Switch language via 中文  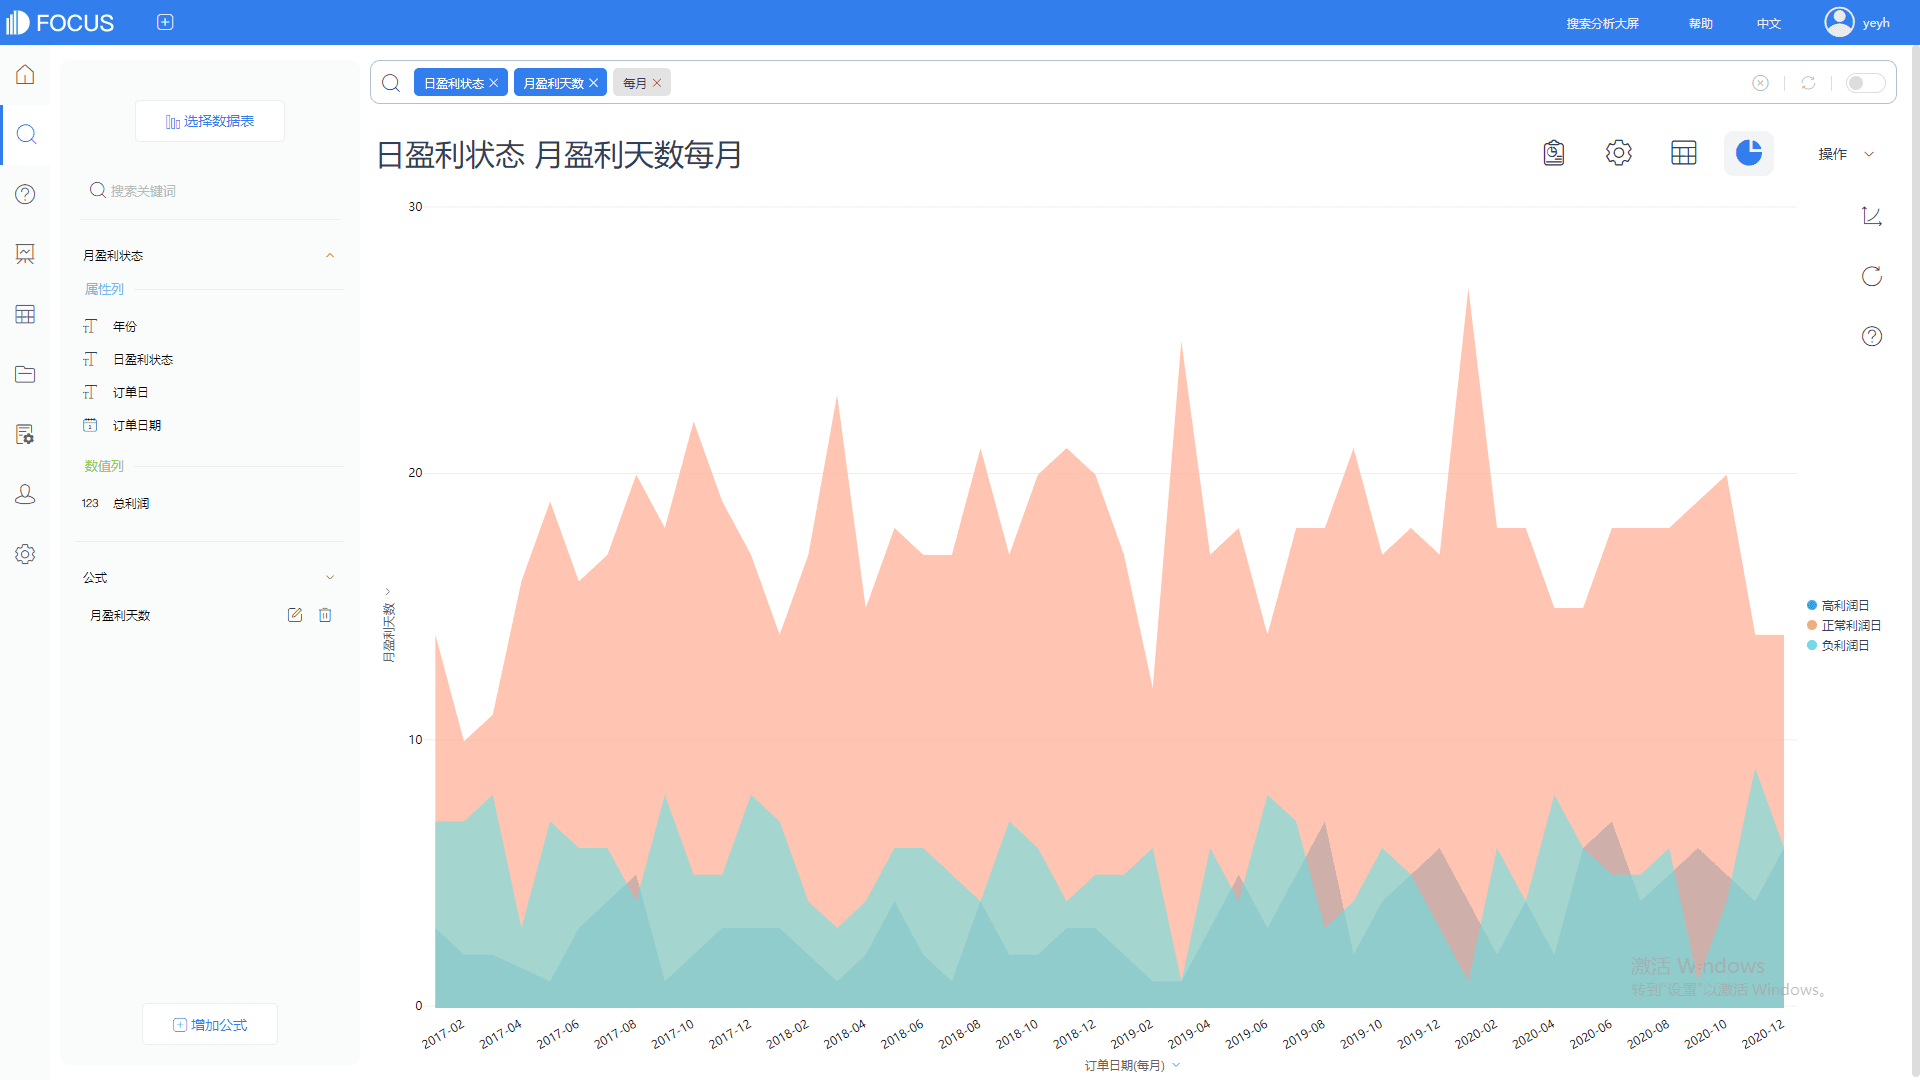[1769, 23]
